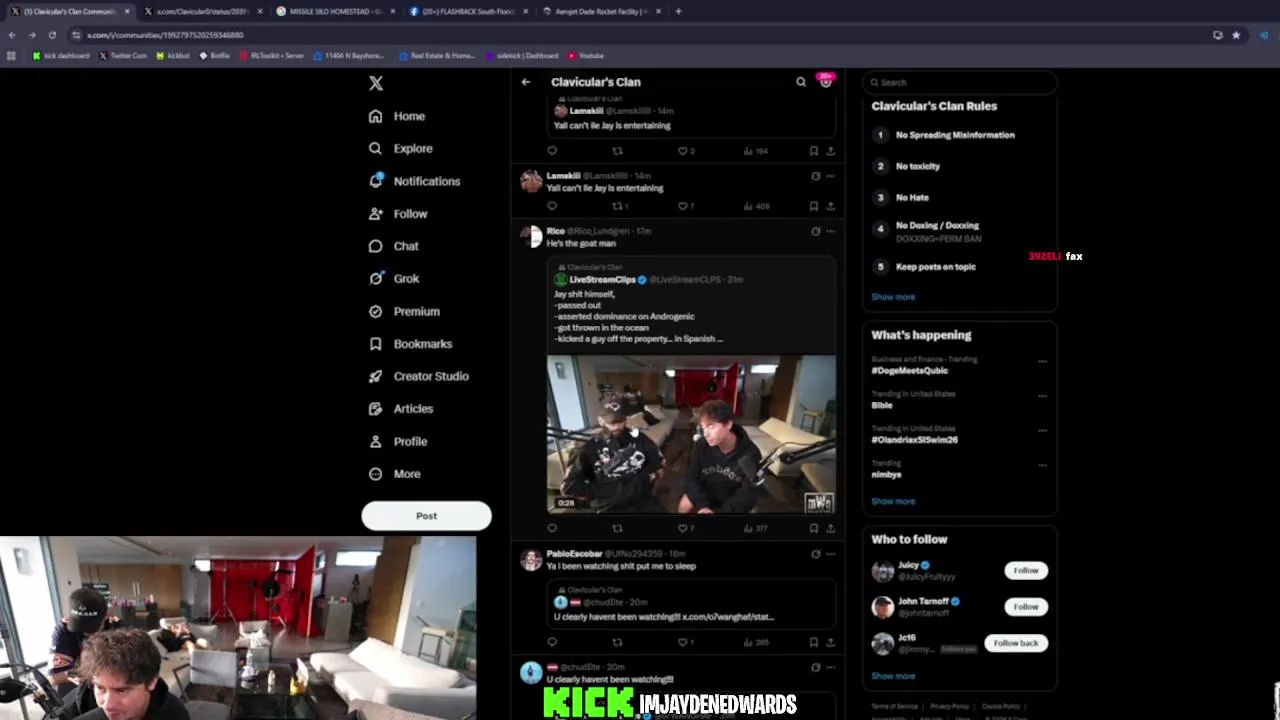This screenshot has height=720, width=1280.
Task: Bookmark this page with star icon
Action: [x=1236, y=35]
